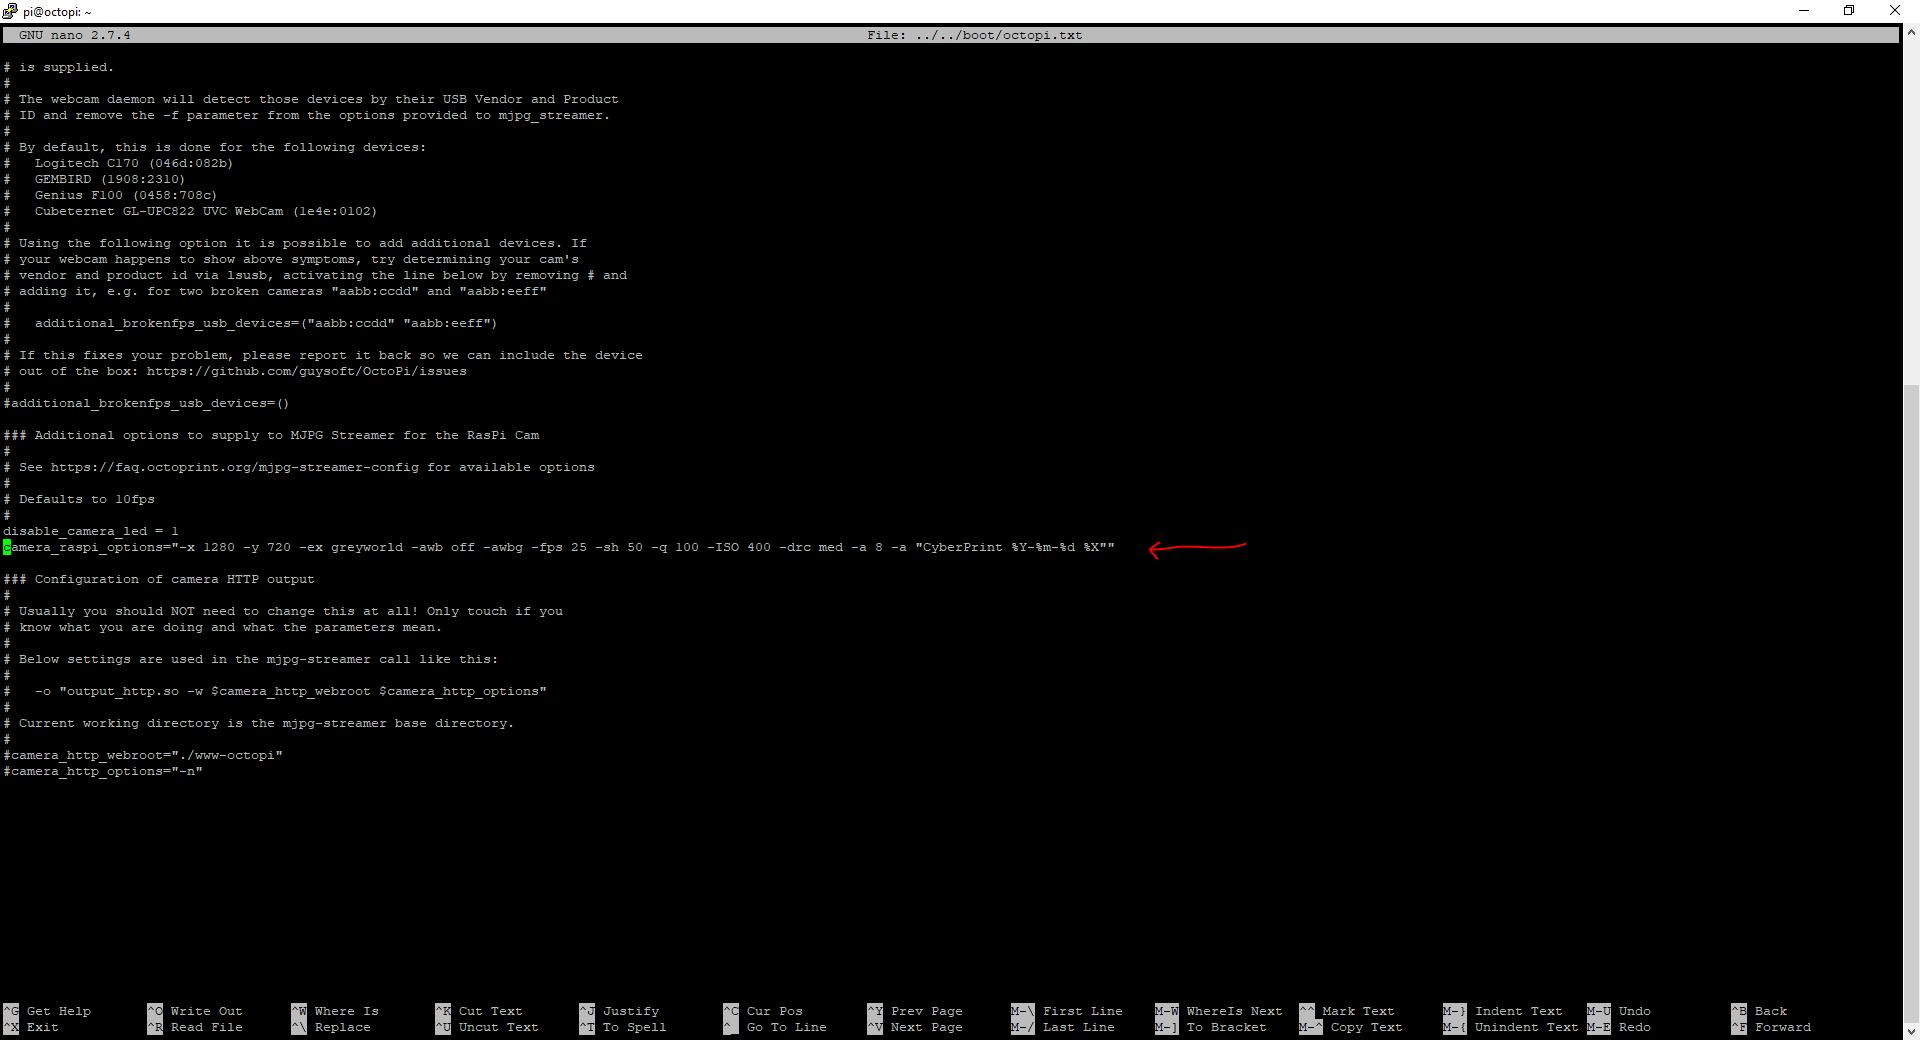Image resolution: width=1920 pixels, height=1040 pixels.
Task: Click the #camera_http_options="-n" line
Action: (x=103, y=771)
